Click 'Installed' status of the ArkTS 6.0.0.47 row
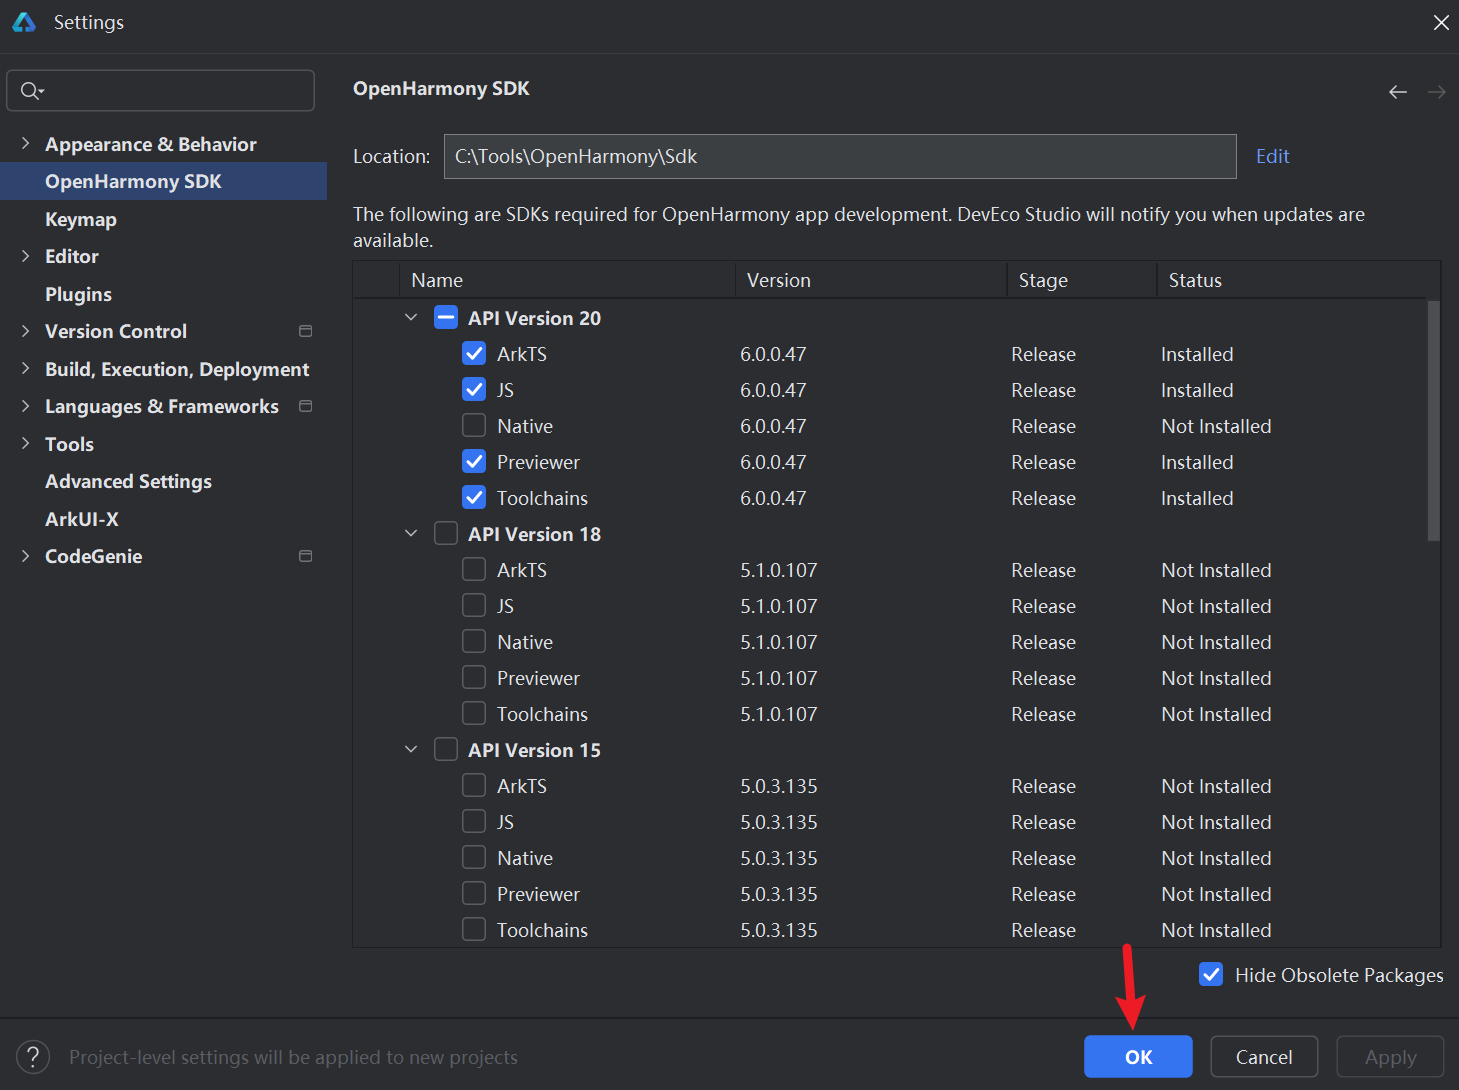Viewport: 1459px width, 1090px height. 1197,354
